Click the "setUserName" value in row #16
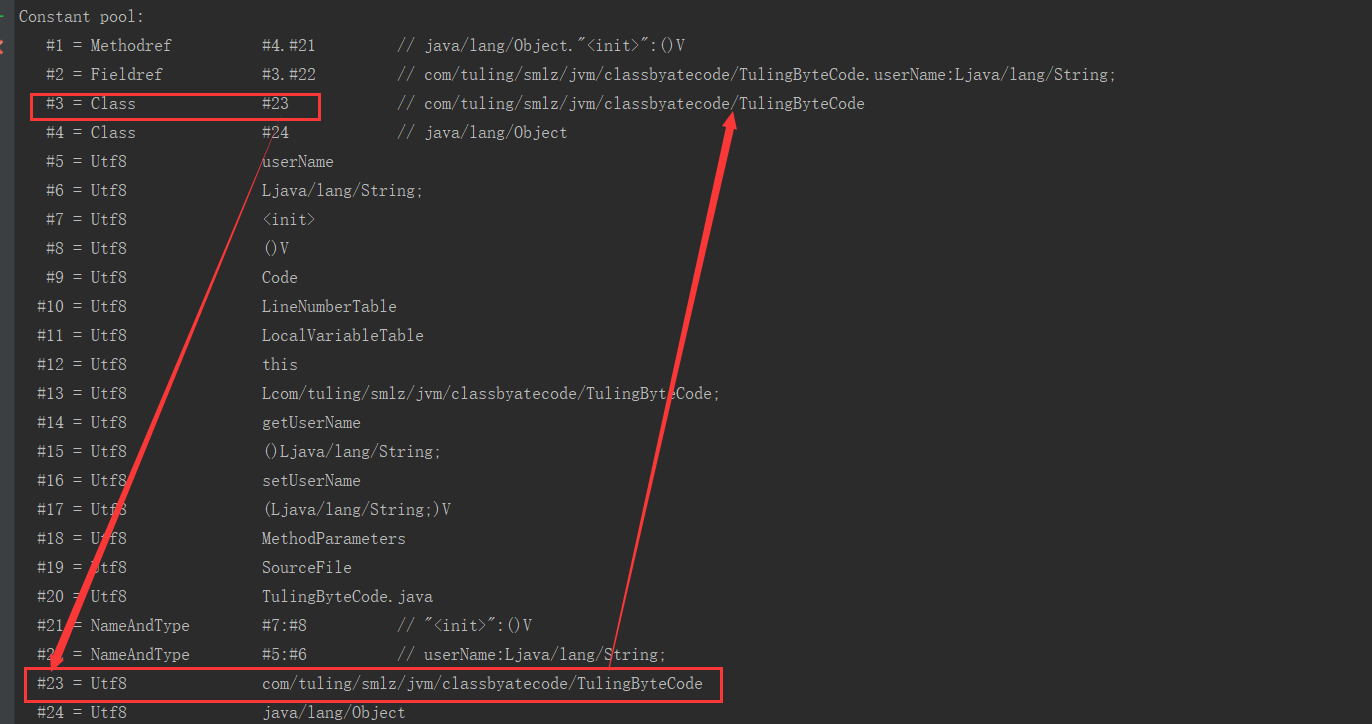Image resolution: width=1372 pixels, height=724 pixels. coord(311,480)
